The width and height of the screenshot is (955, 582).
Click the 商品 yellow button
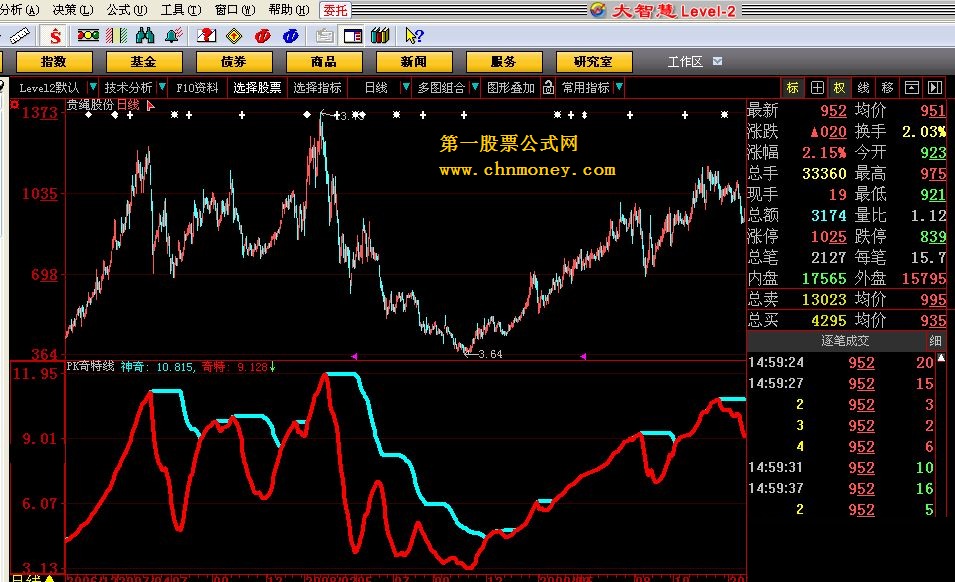[324, 61]
